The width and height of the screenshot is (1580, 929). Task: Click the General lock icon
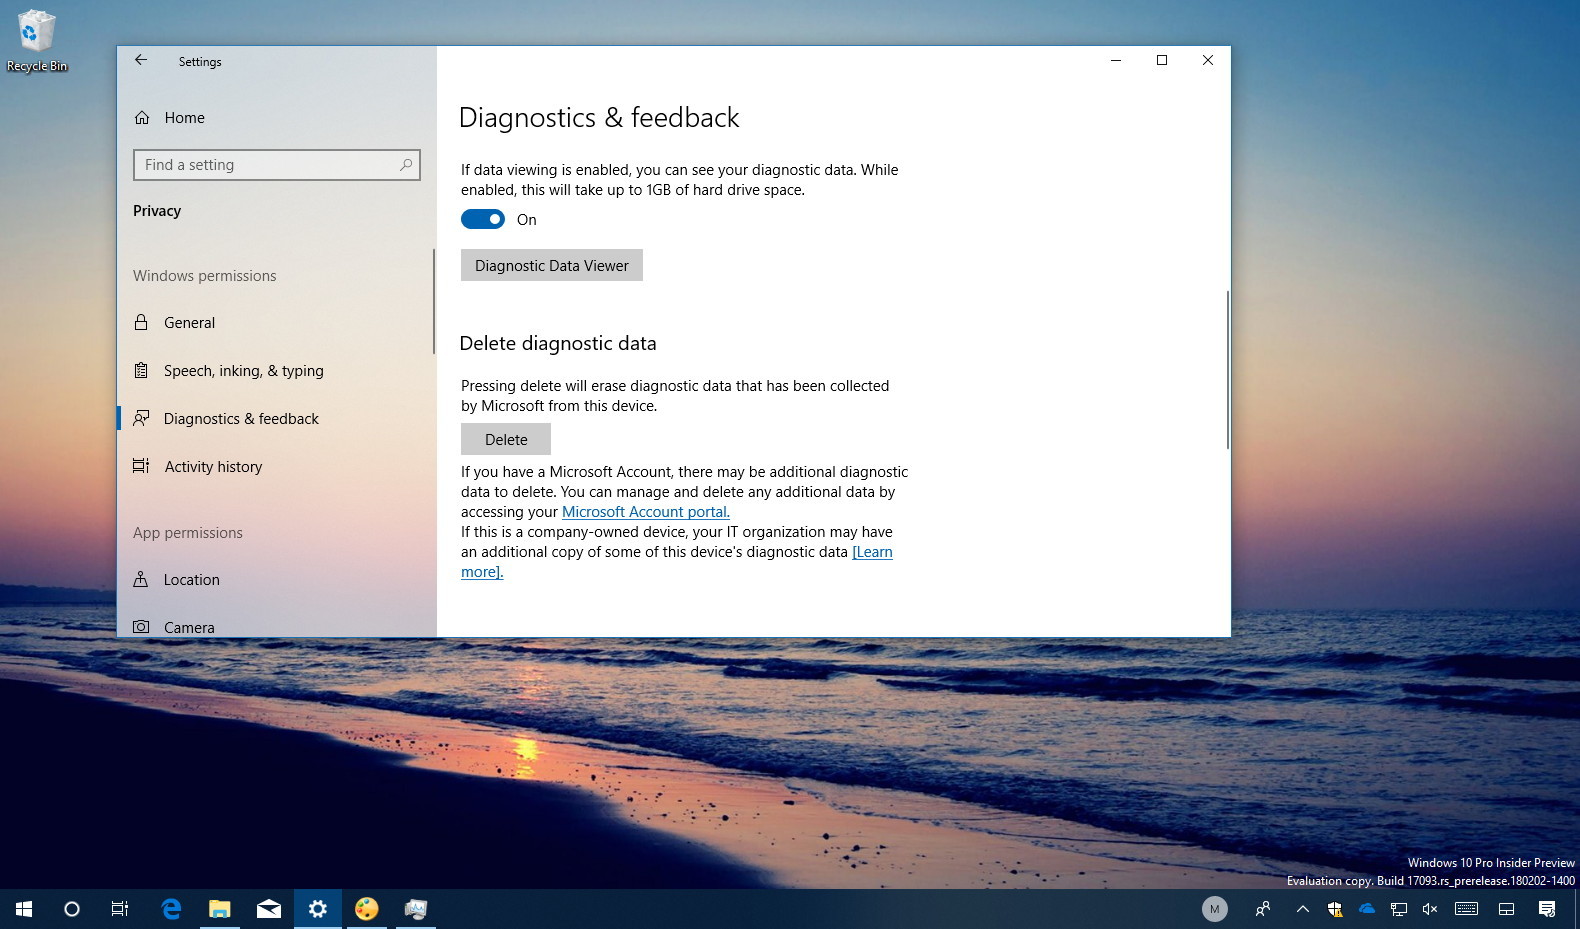tap(141, 322)
